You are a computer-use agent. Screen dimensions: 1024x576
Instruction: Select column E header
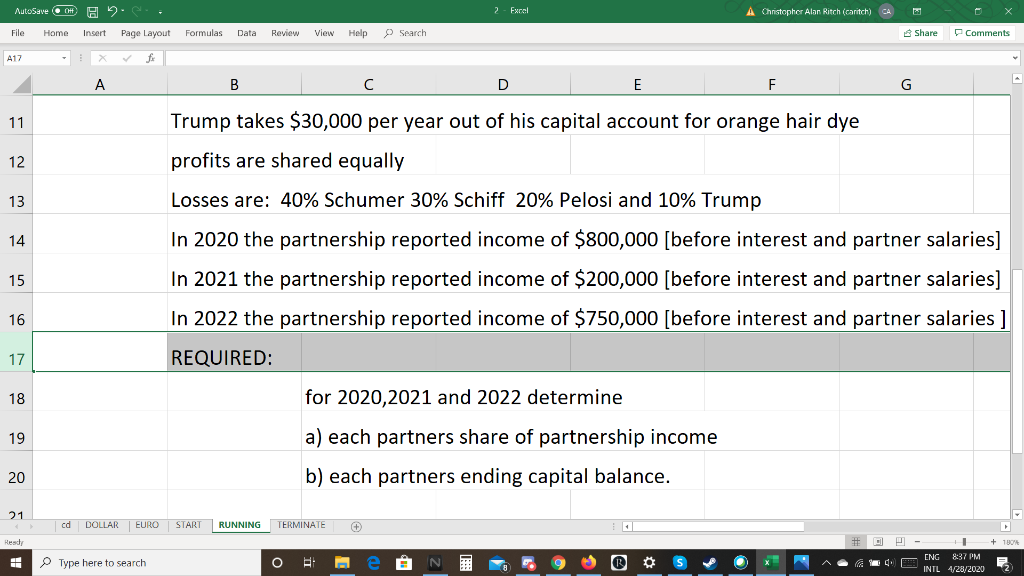click(x=637, y=84)
